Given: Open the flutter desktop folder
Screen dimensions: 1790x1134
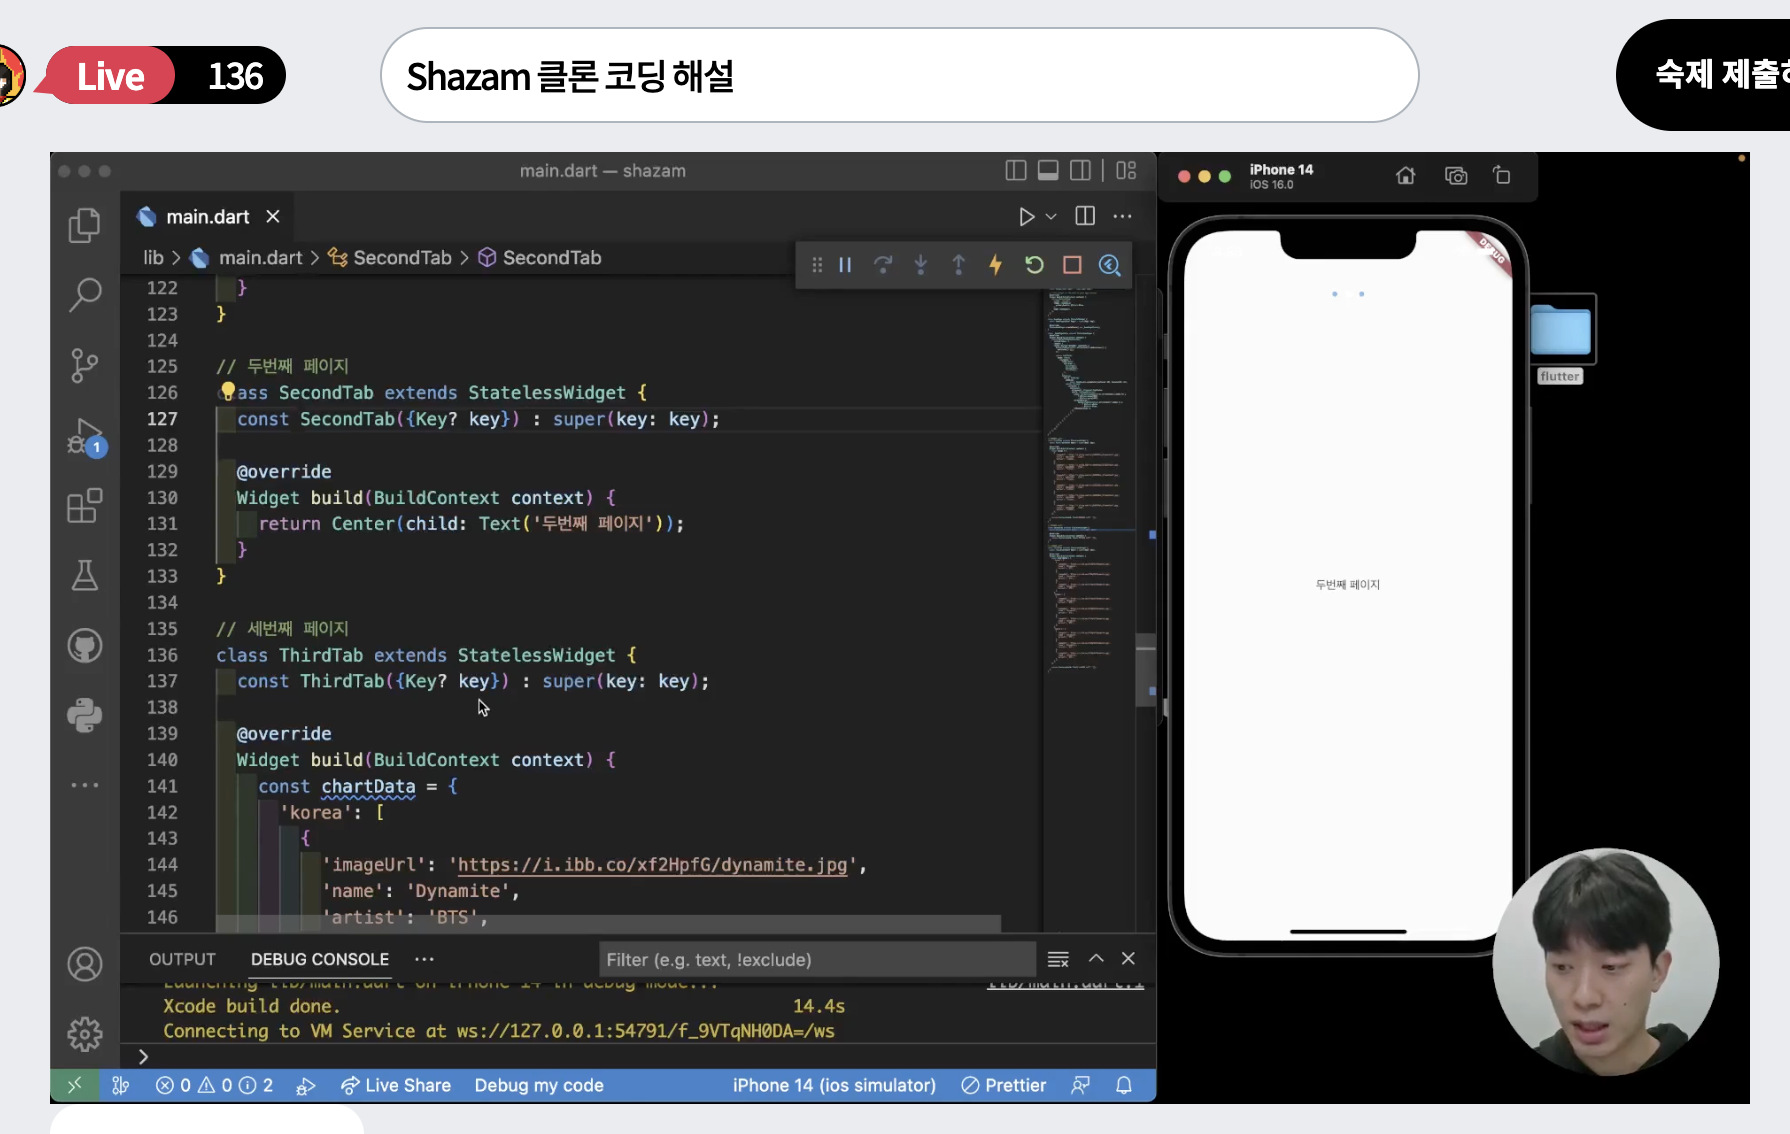Looking at the screenshot, I should coord(1560,340).
